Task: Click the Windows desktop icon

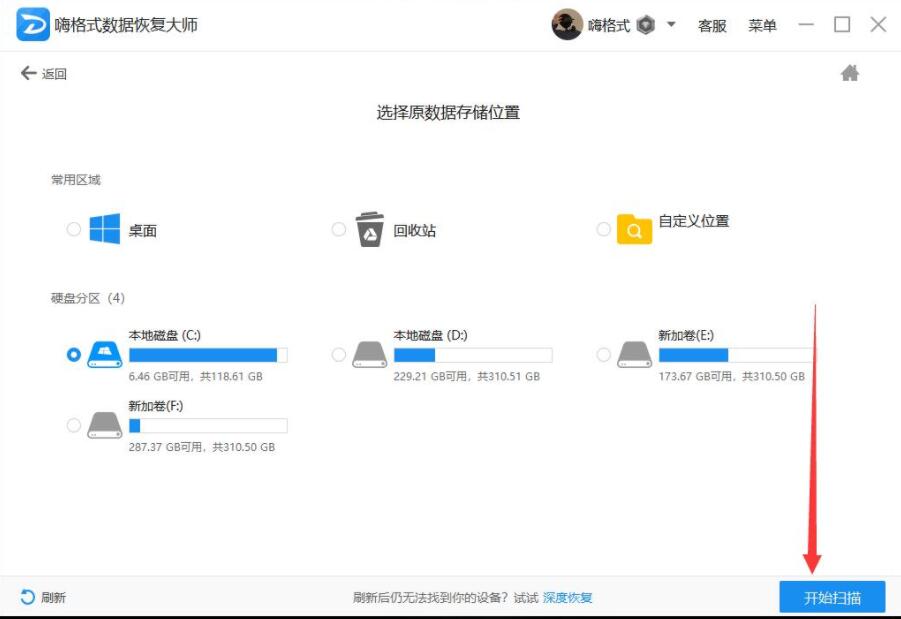Action: point(105,229)
